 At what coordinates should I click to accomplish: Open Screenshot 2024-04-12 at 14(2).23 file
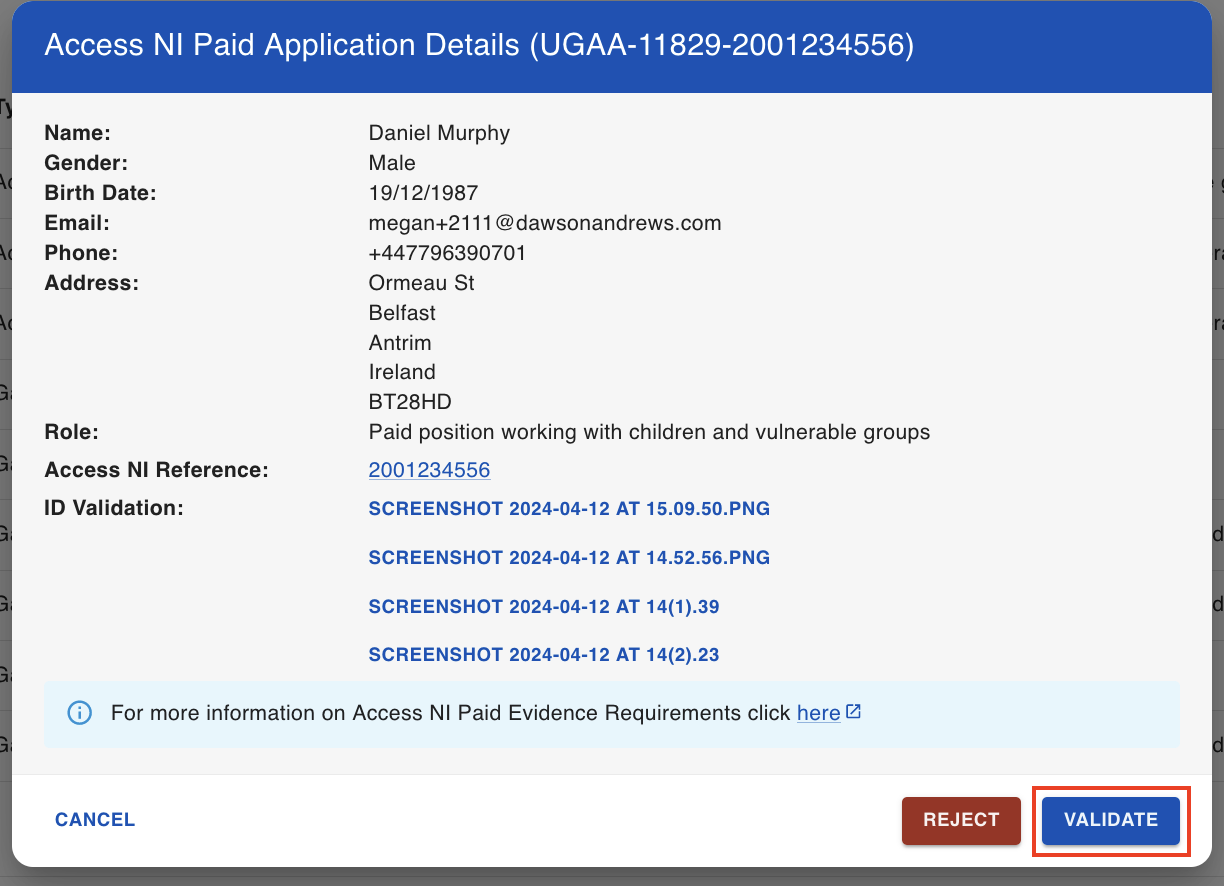544,655
